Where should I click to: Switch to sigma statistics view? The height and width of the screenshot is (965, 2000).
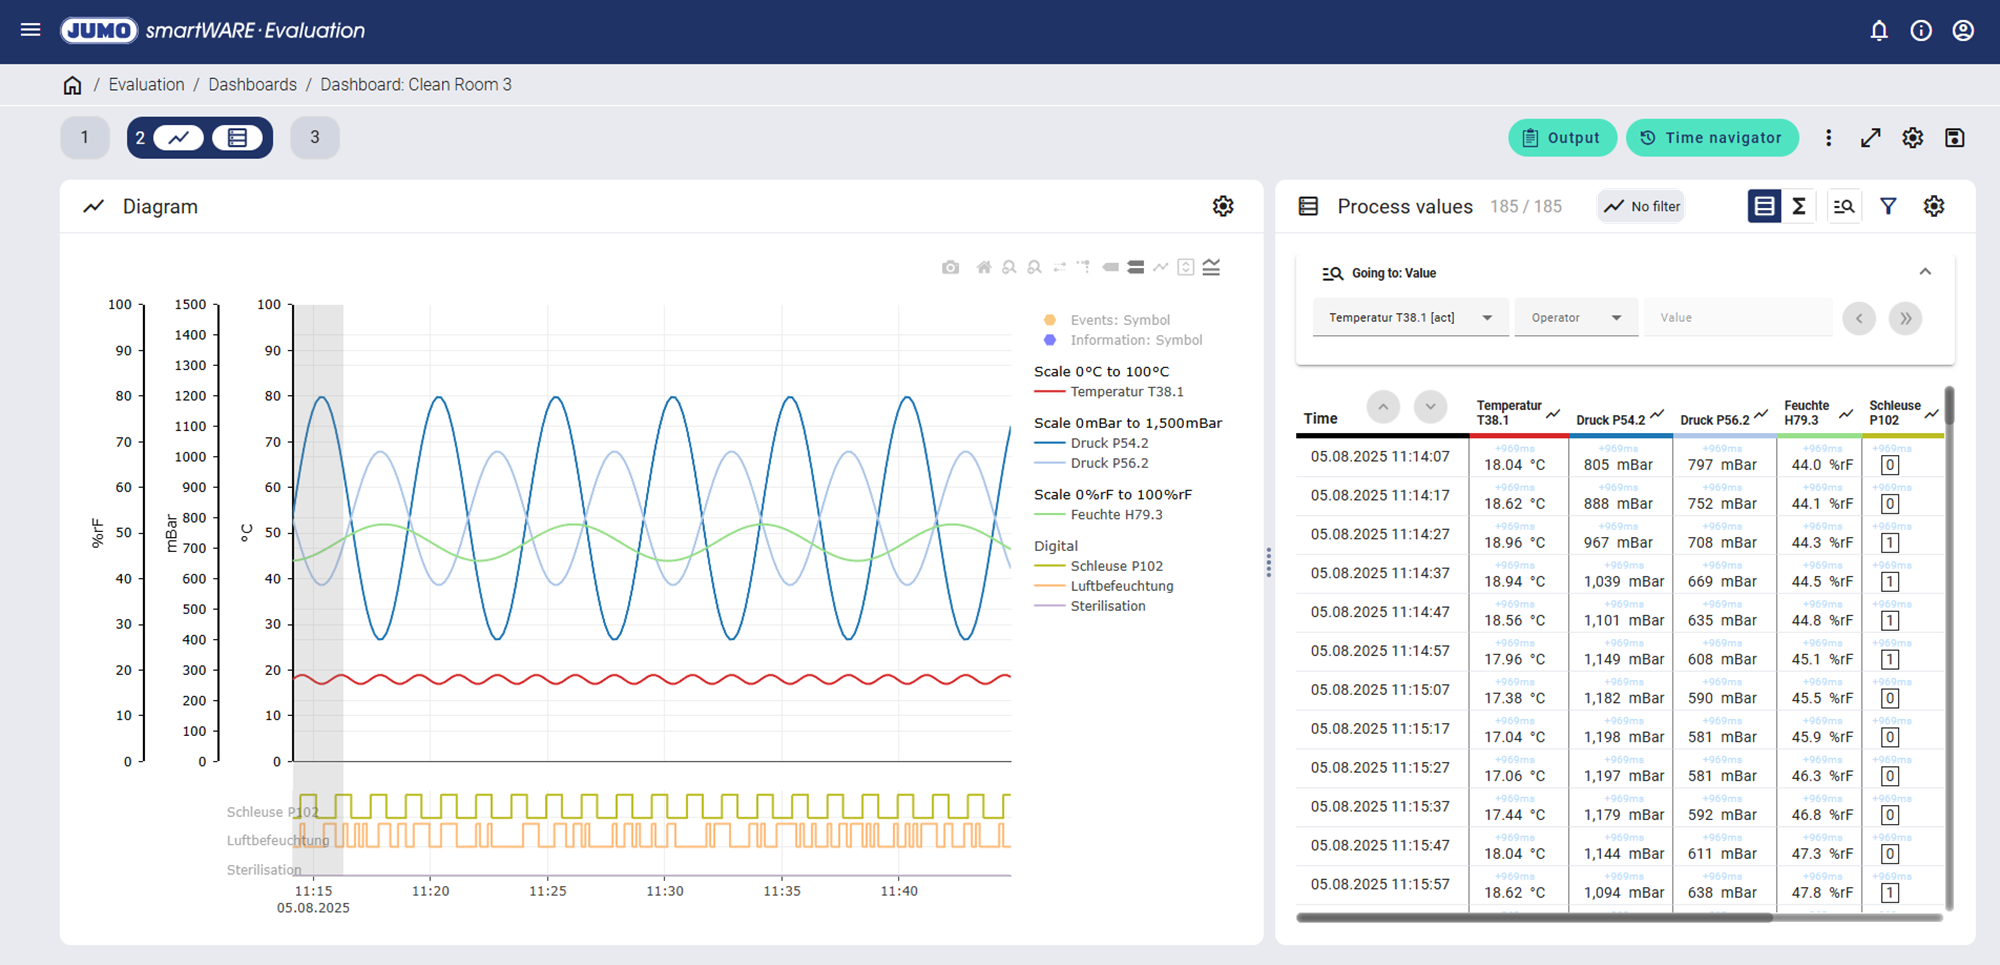(x=1799, y=206)
